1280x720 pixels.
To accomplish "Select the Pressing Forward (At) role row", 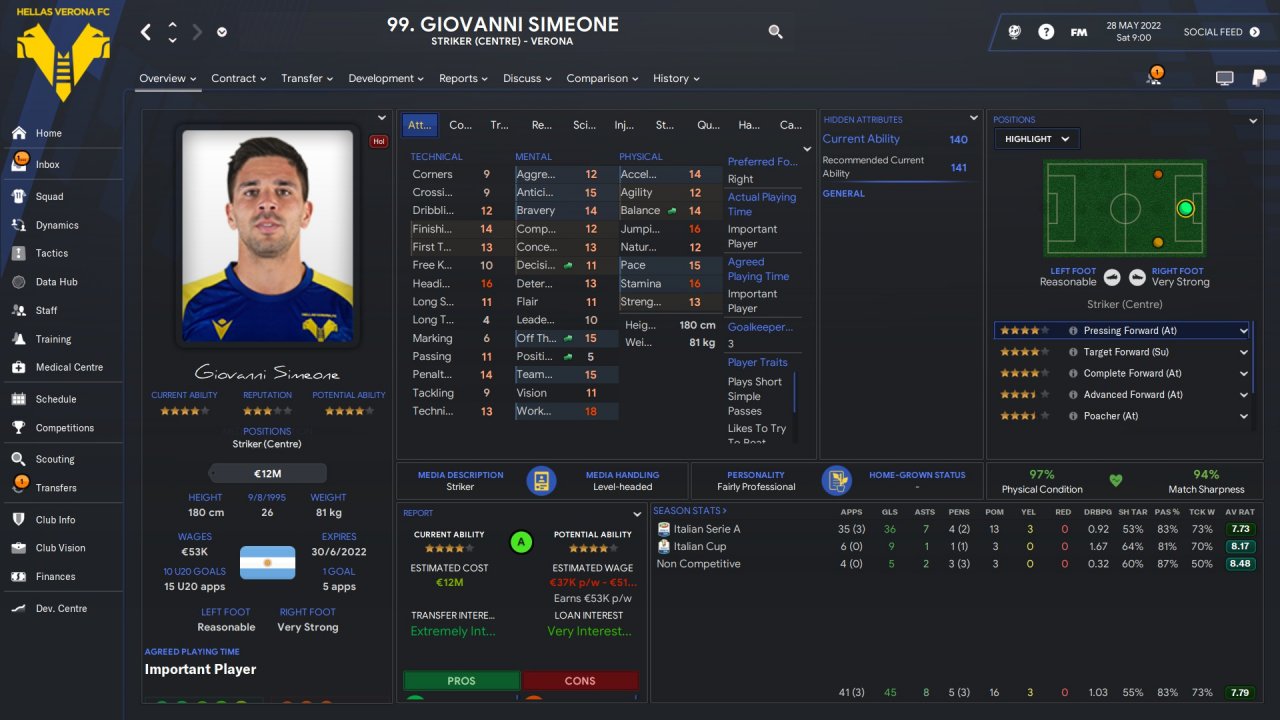I will tap(1122, 330).
